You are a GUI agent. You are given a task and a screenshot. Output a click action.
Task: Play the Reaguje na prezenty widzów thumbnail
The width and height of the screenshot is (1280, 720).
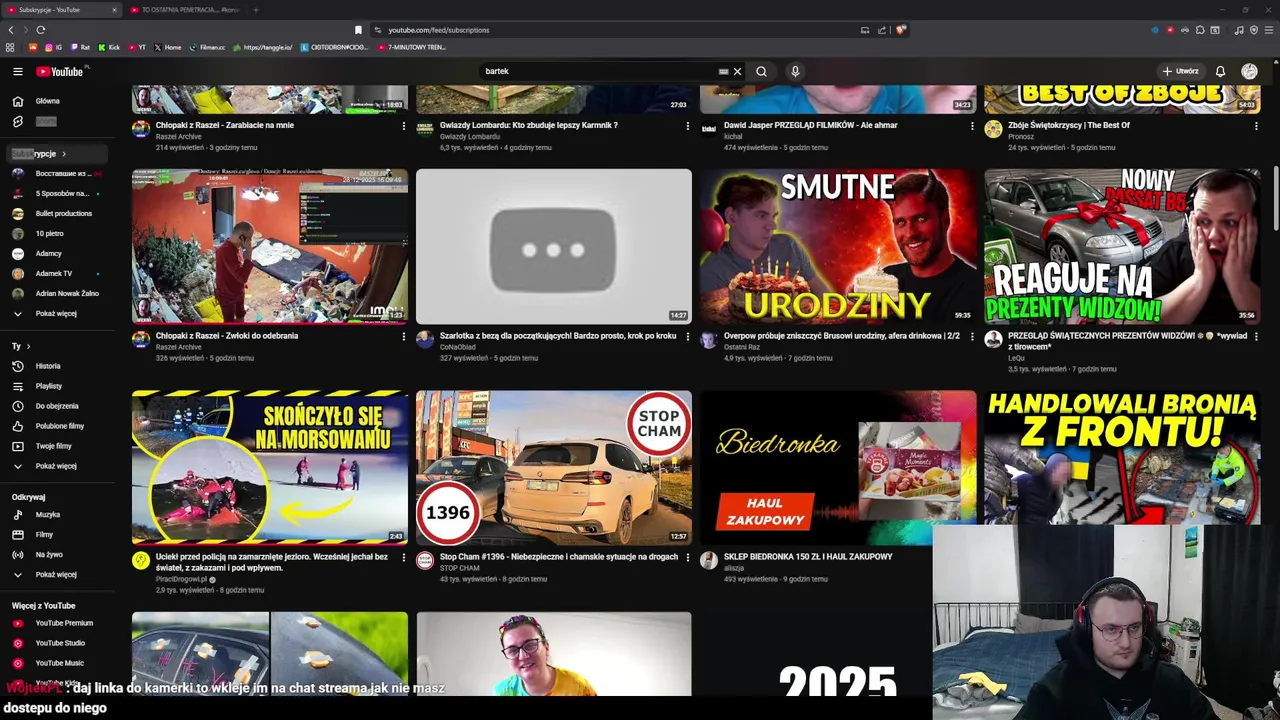[x=1122, y=246]
